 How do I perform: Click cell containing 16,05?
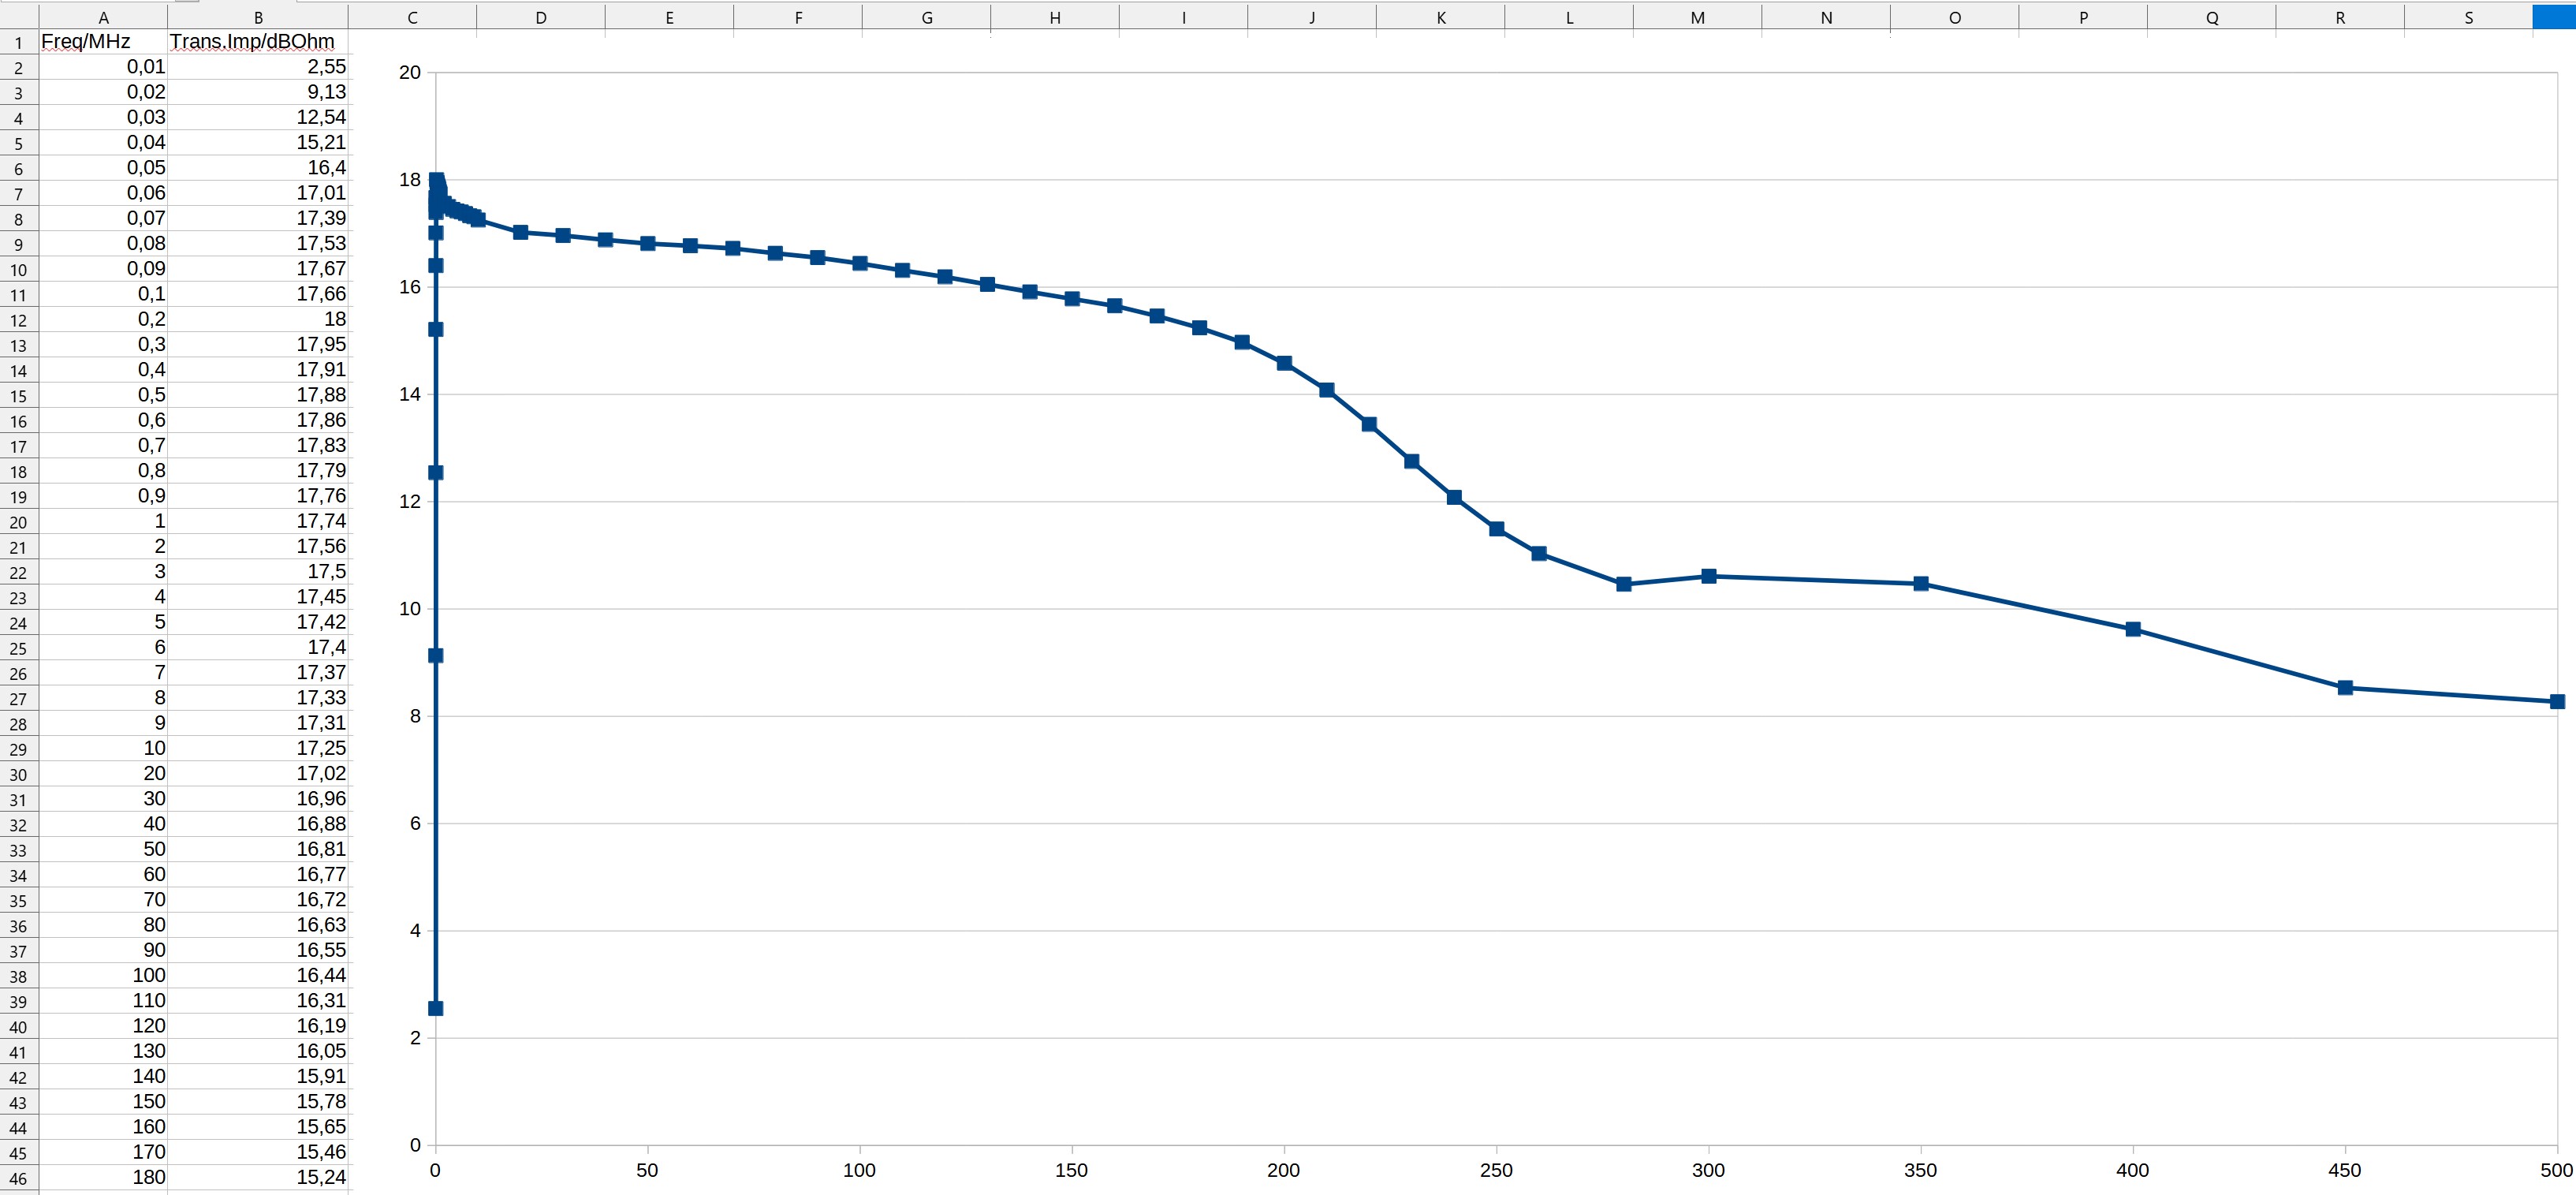click(258, 1051)
